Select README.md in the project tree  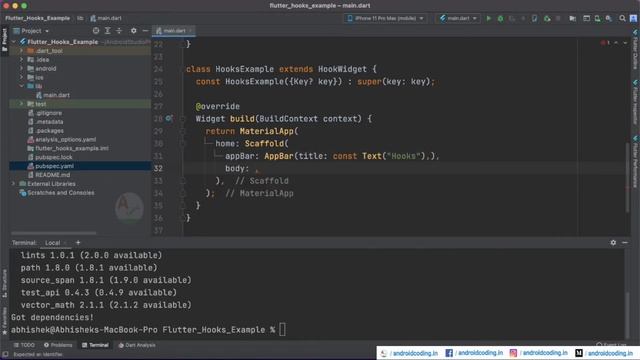[49, 175]
